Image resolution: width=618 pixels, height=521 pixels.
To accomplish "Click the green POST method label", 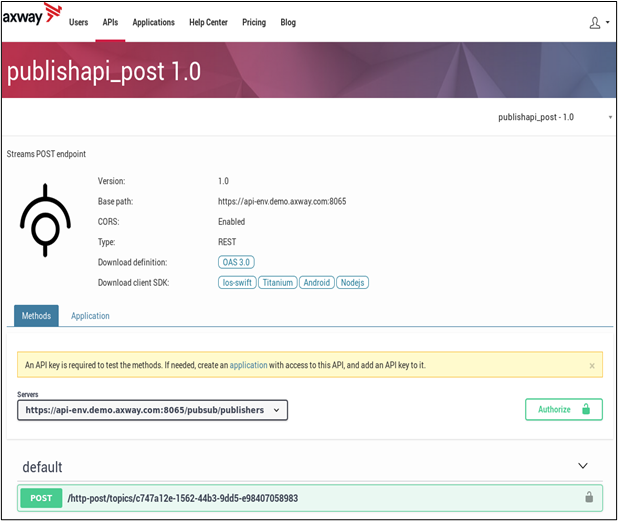I will [41, 498].
